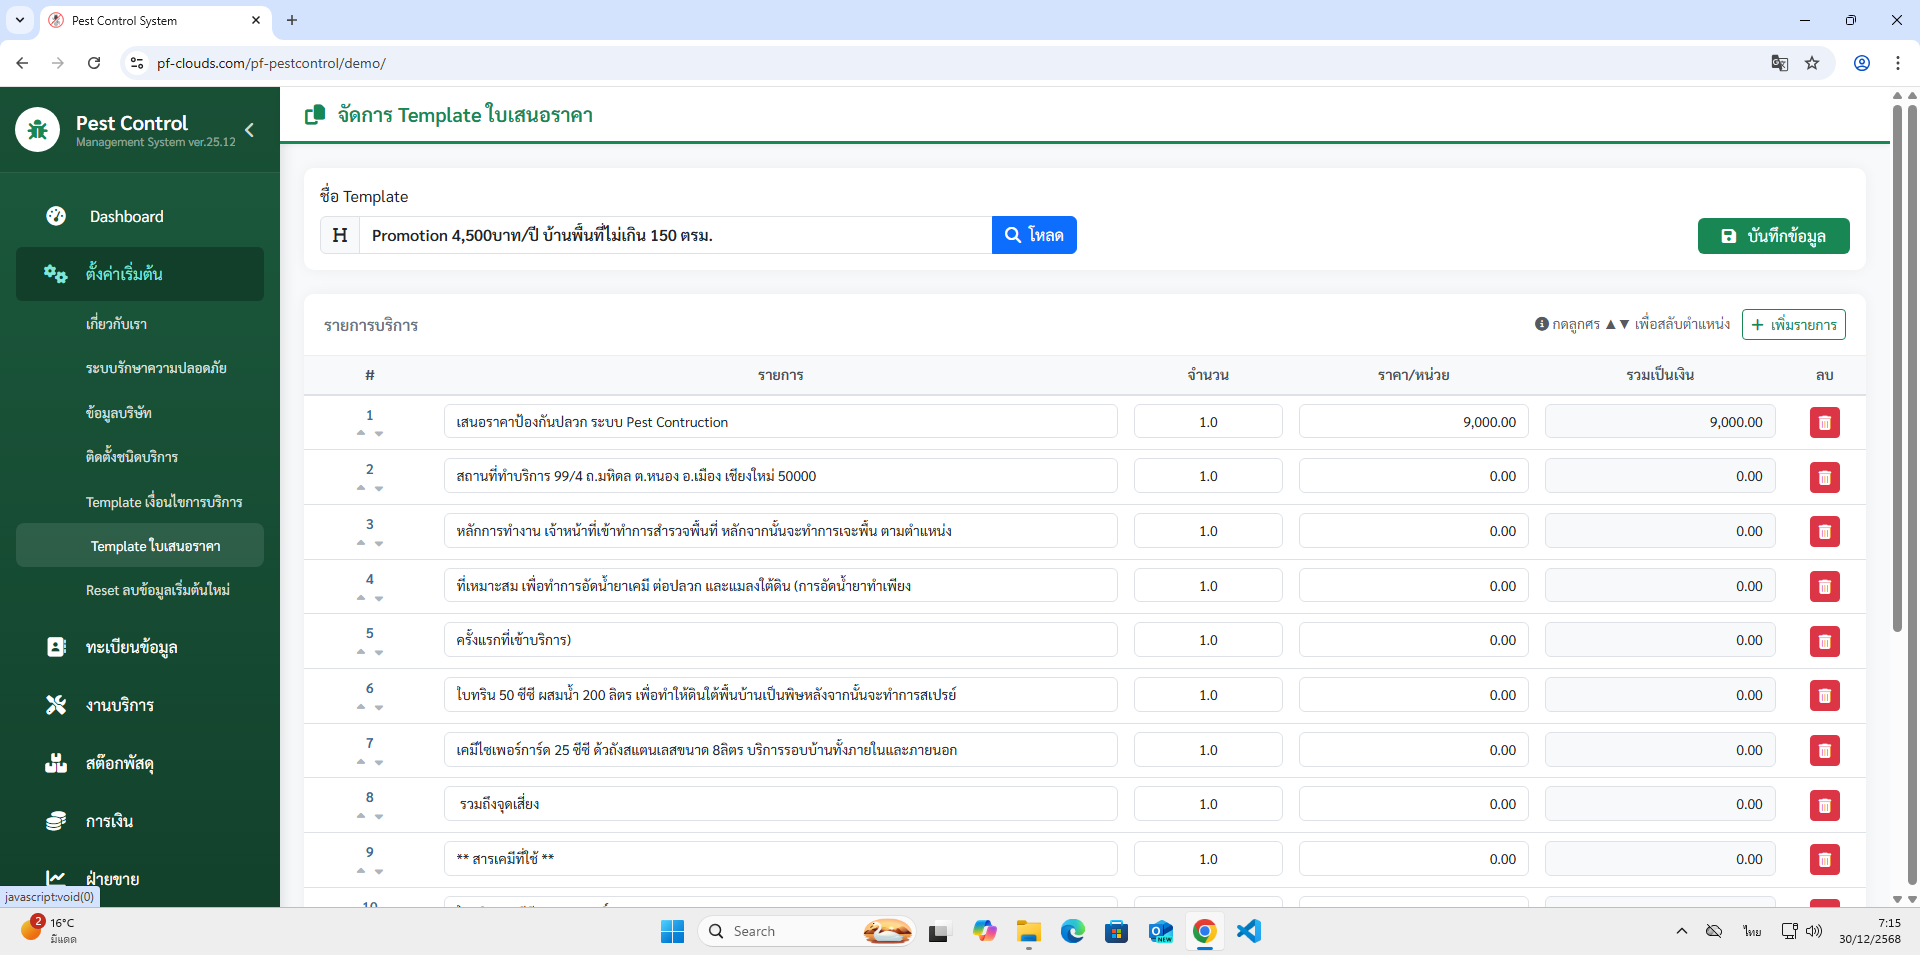
Task: Expand the สต๊อกพัสดุ sidebar menu
Action: [x=119, y=763]
